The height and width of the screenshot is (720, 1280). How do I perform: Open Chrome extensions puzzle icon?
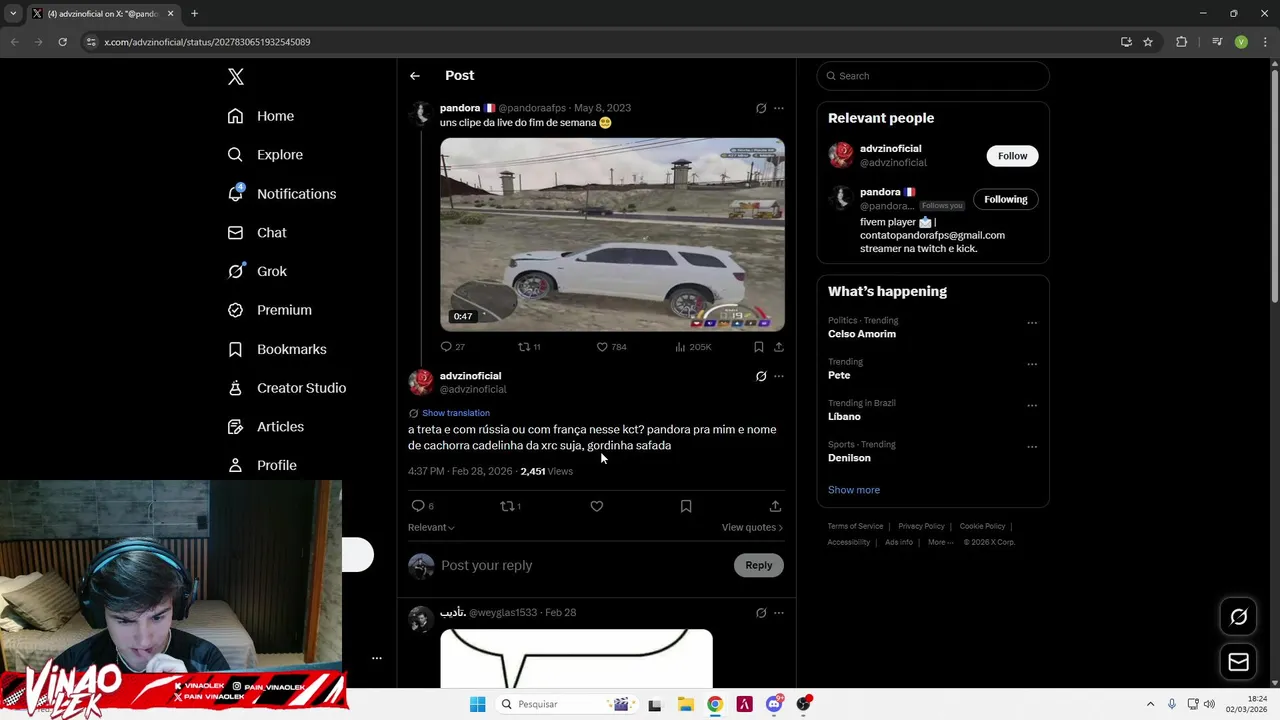pos(1181,42)
